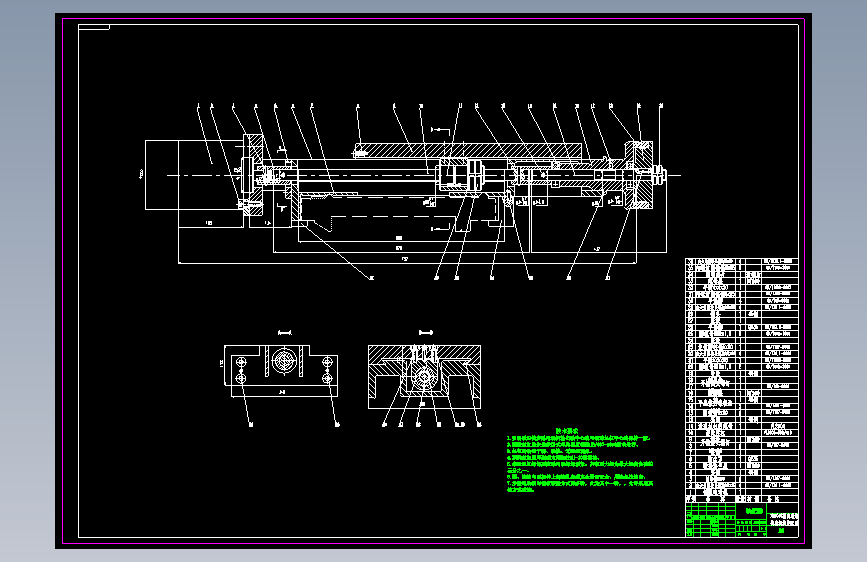Screen dimensions: 867x562
Task: Click the coupling block at the middle of the screw
Action: point(462,175)
